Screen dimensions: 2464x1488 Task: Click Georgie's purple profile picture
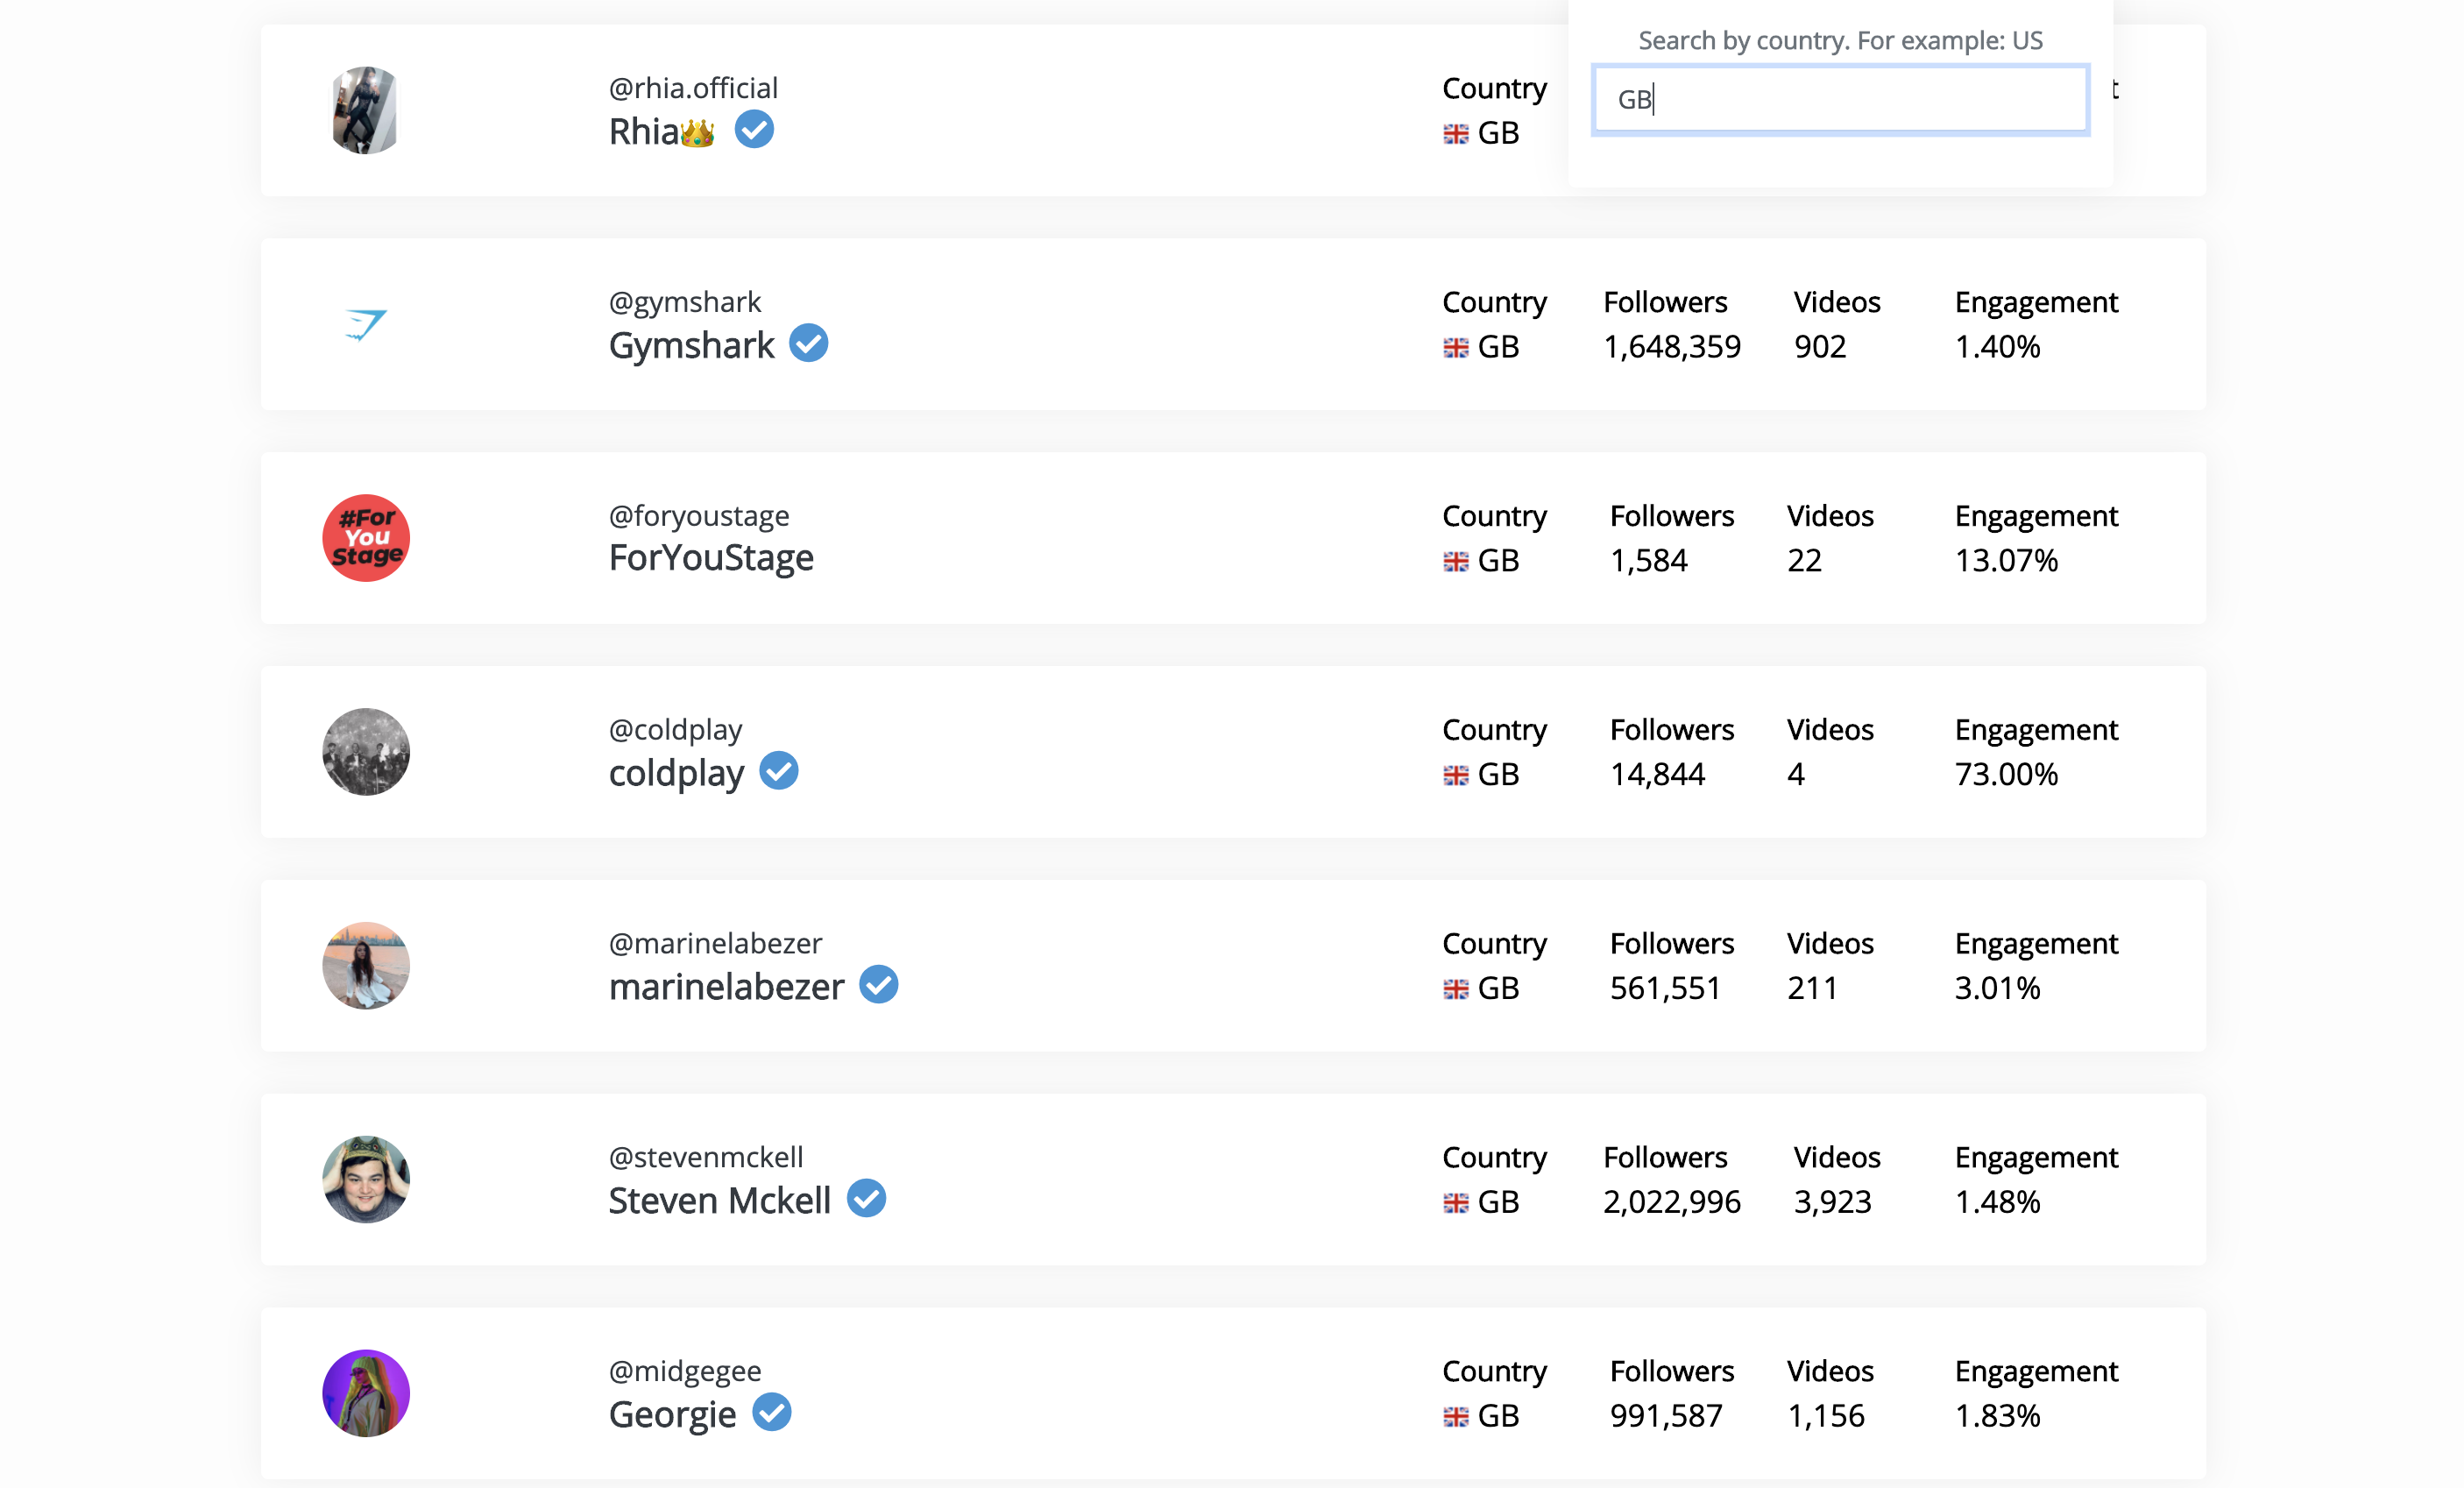click(x=366, y=1393)
